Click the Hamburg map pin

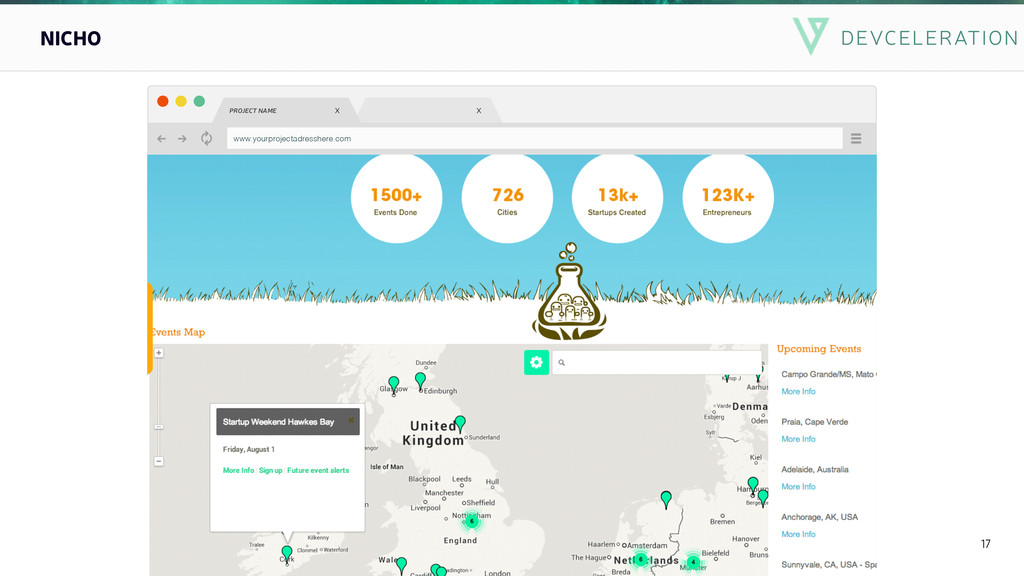coord(753,485)
